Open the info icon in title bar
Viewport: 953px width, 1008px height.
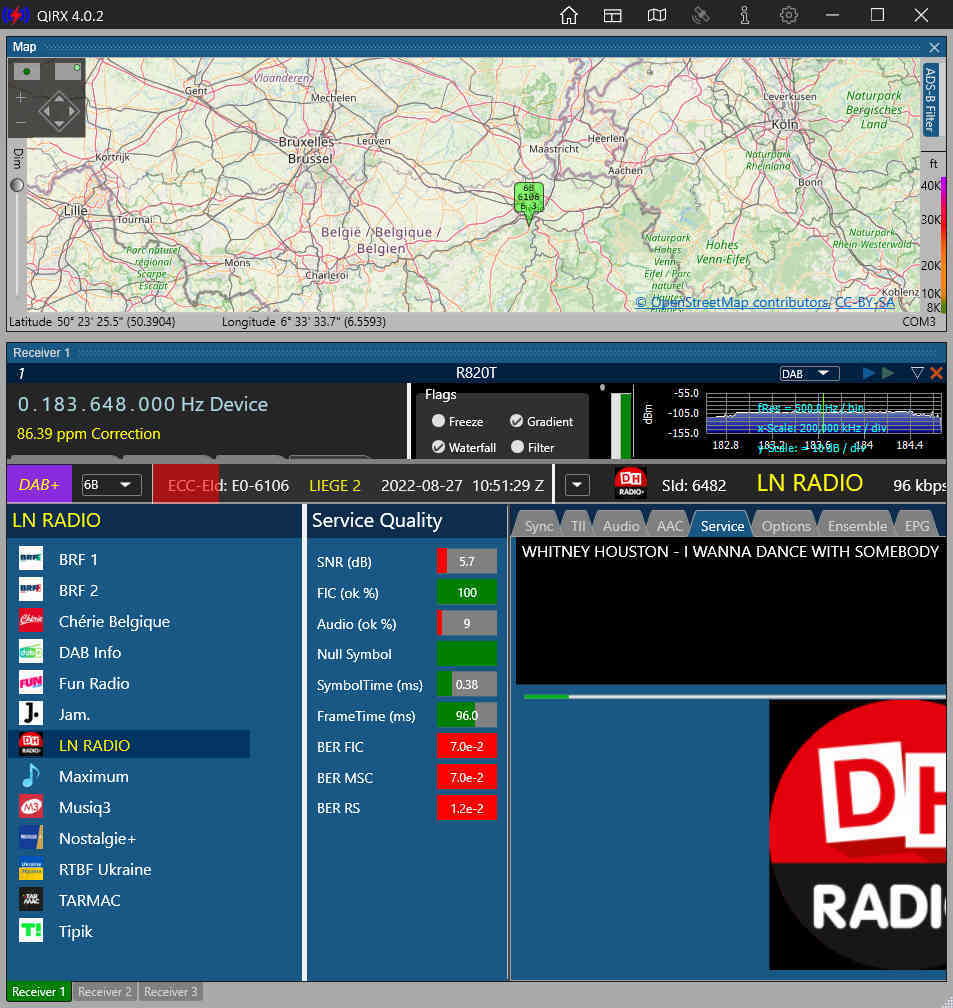744,15
